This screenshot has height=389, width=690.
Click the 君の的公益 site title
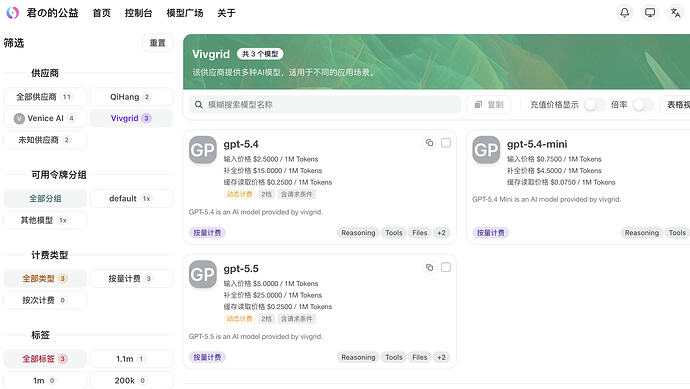(x=52, y=13)
